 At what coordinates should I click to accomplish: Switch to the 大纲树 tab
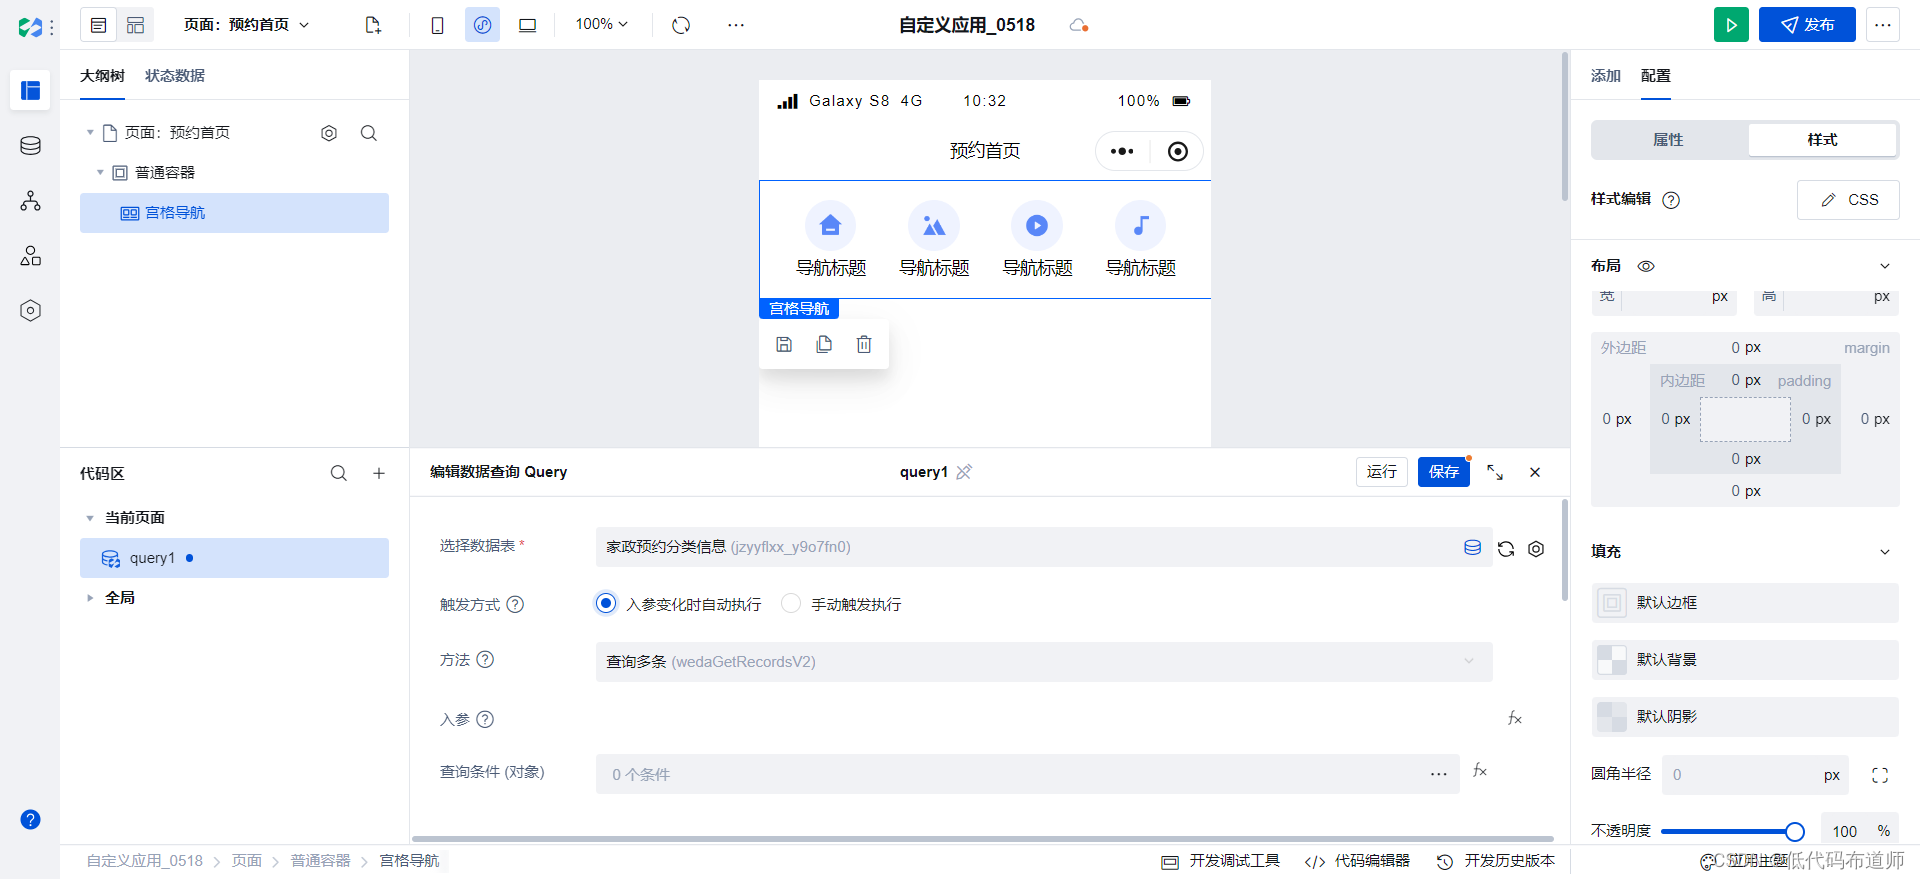click(102, 76)
